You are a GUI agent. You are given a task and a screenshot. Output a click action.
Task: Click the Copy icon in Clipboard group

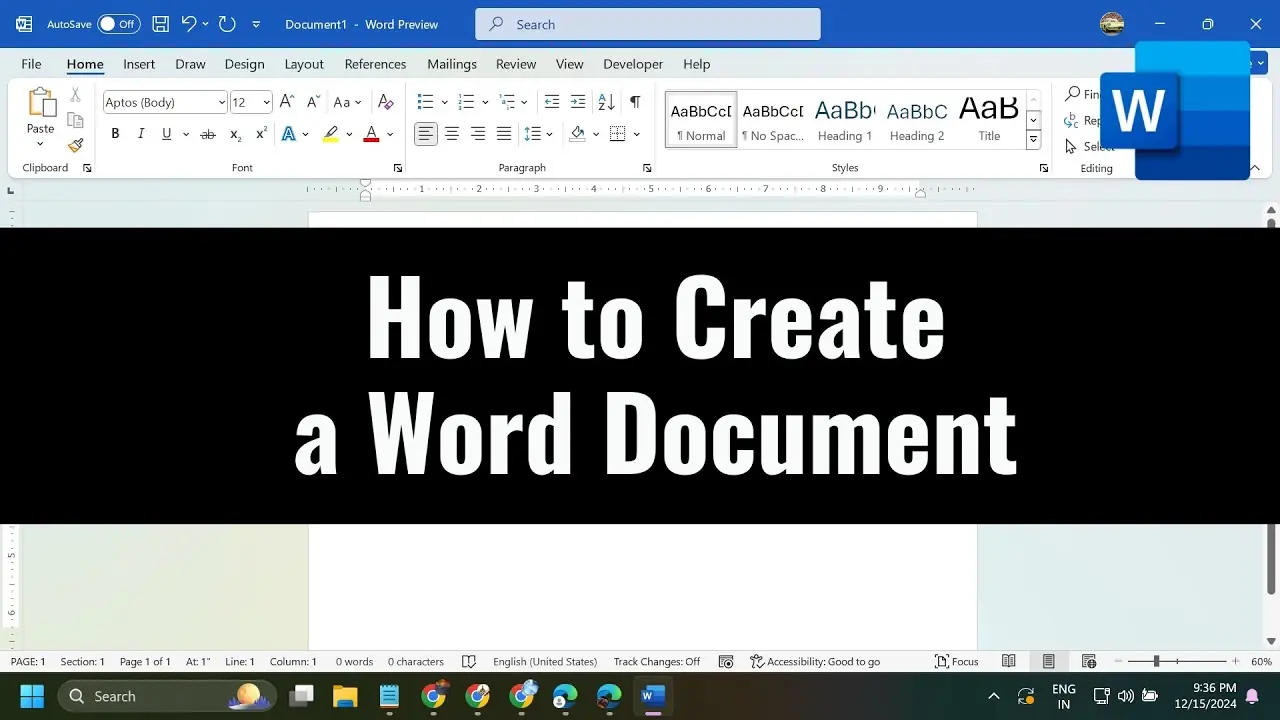(75, 120)
